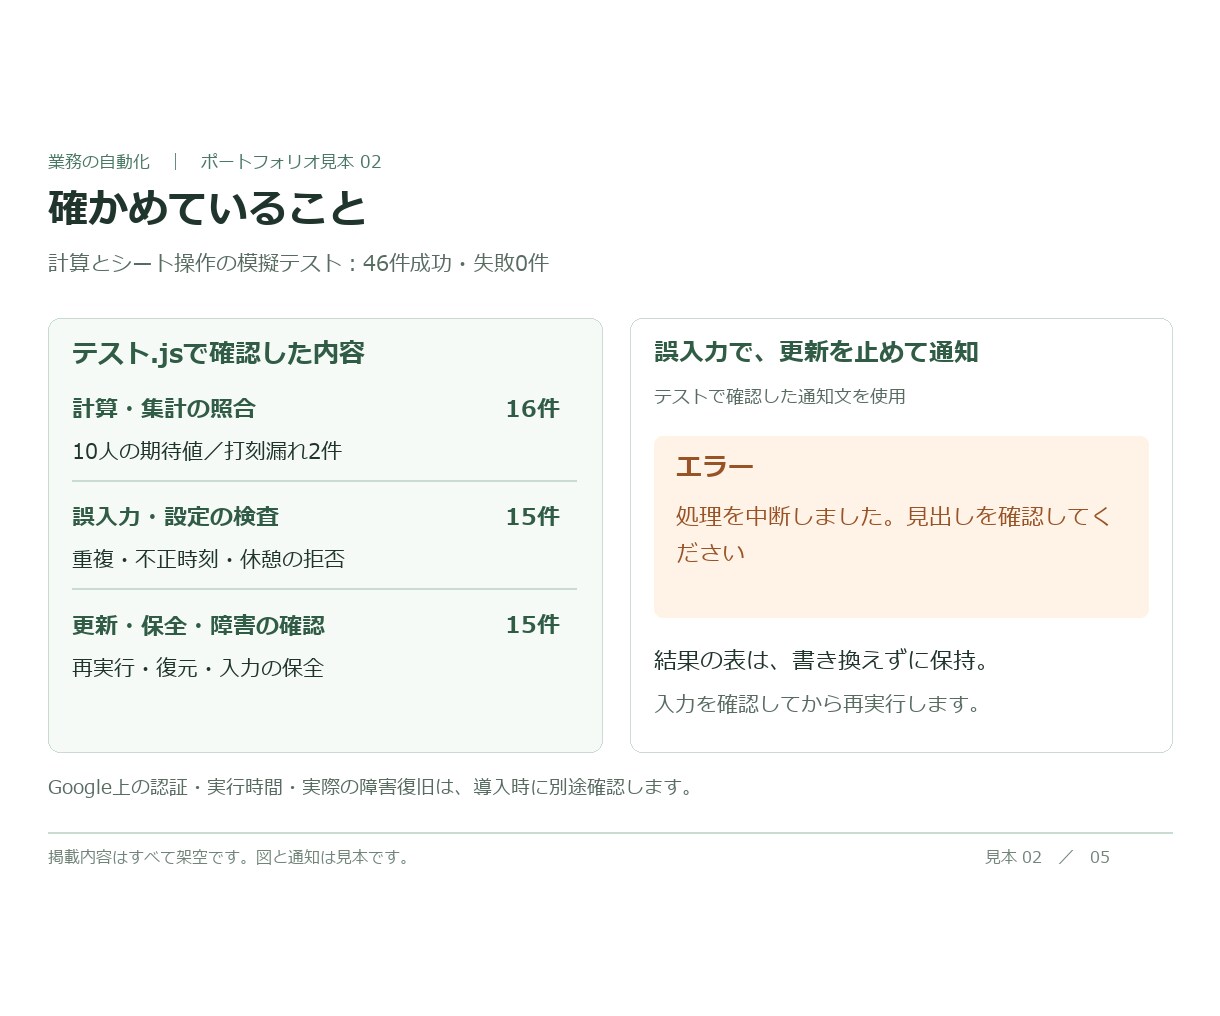
Task: Click 15件 beside 更新・保全・障害の確認
Action: click(532, 625)
